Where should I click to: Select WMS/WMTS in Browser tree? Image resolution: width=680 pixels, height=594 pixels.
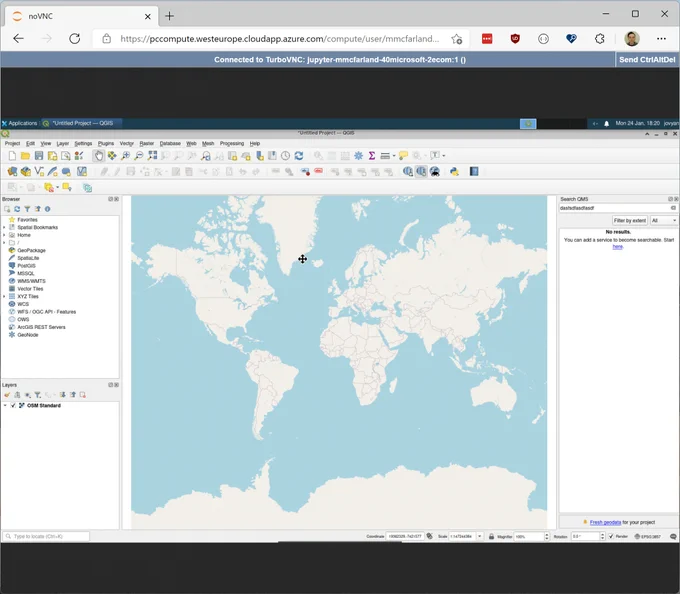tap(31, 281)
